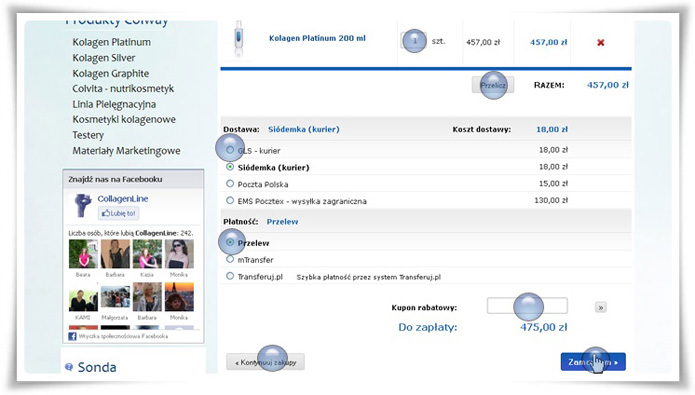This screenshot has width=695, height=395.
Task: Click the 15,00 zł Poczta Polska price
Action: point(553,184)
